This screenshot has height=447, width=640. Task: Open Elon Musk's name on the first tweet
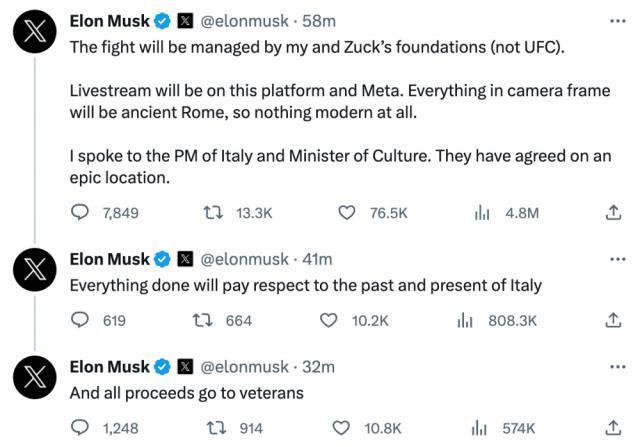coord(109,20)
